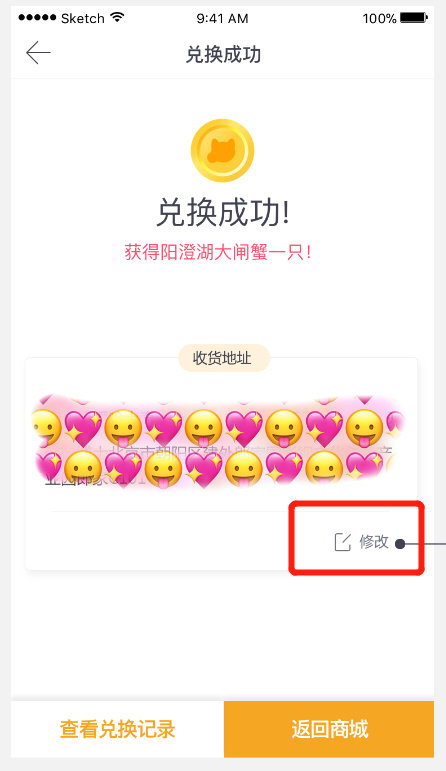The width and height of the screenshot is (446, 771).
Task: Tap the Wi-Fi icon in status bar
Action: coord(117,18)
